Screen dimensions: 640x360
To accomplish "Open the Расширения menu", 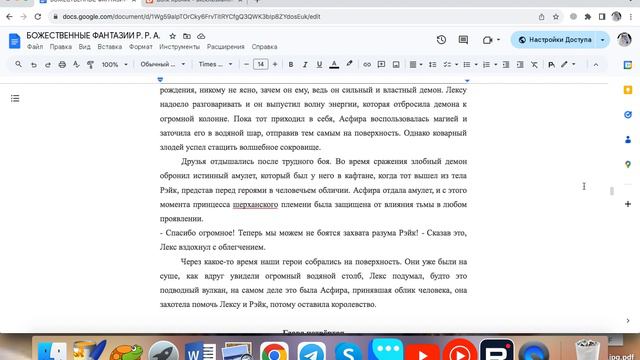I will click(x=225, y=47).
